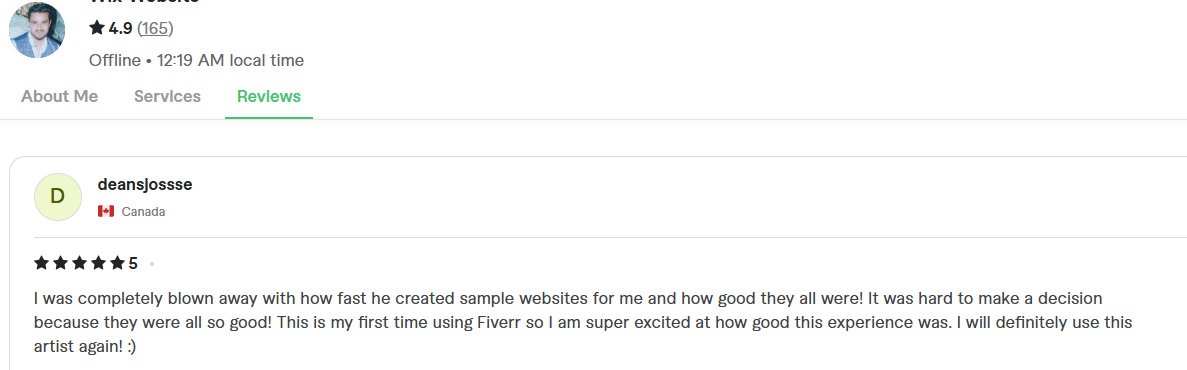1187x370 pixels.
Task: Open the (165) reviews count link
Action: pyautogui.click(x=155, y=29)
